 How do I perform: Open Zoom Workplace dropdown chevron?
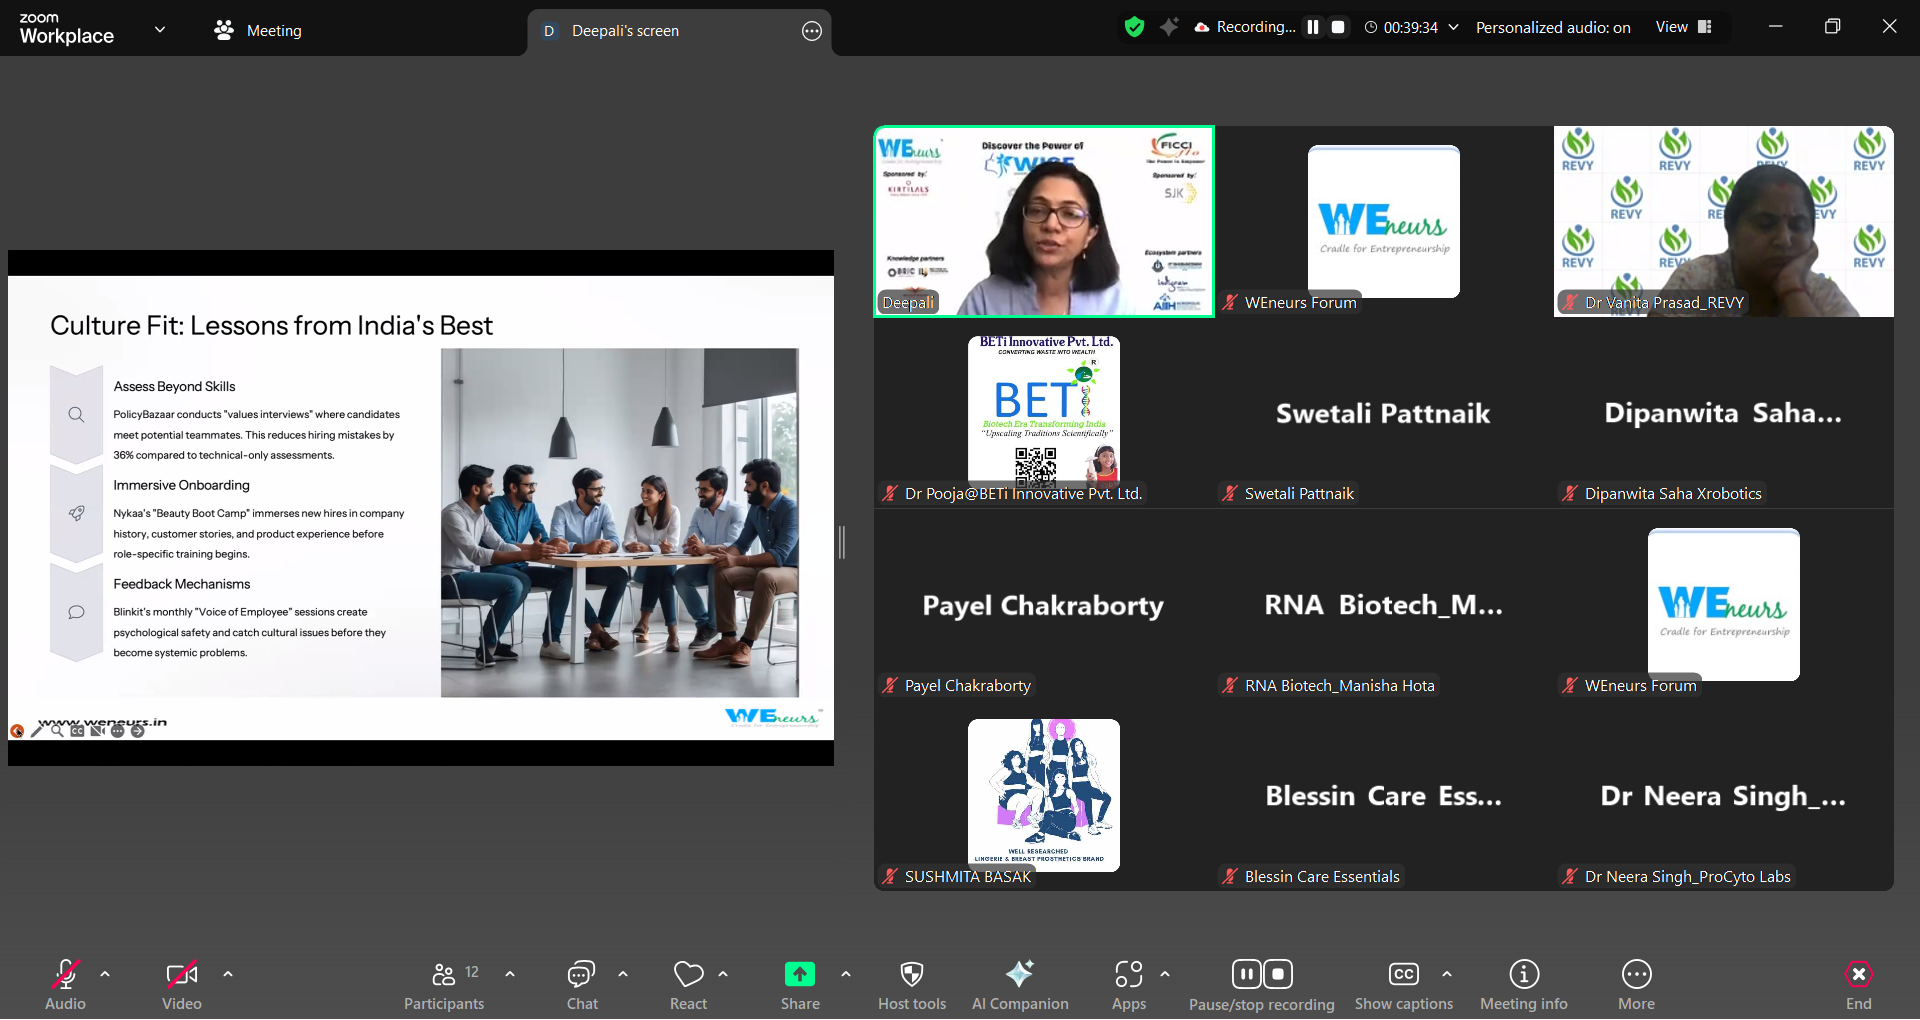tap(160, 29)
